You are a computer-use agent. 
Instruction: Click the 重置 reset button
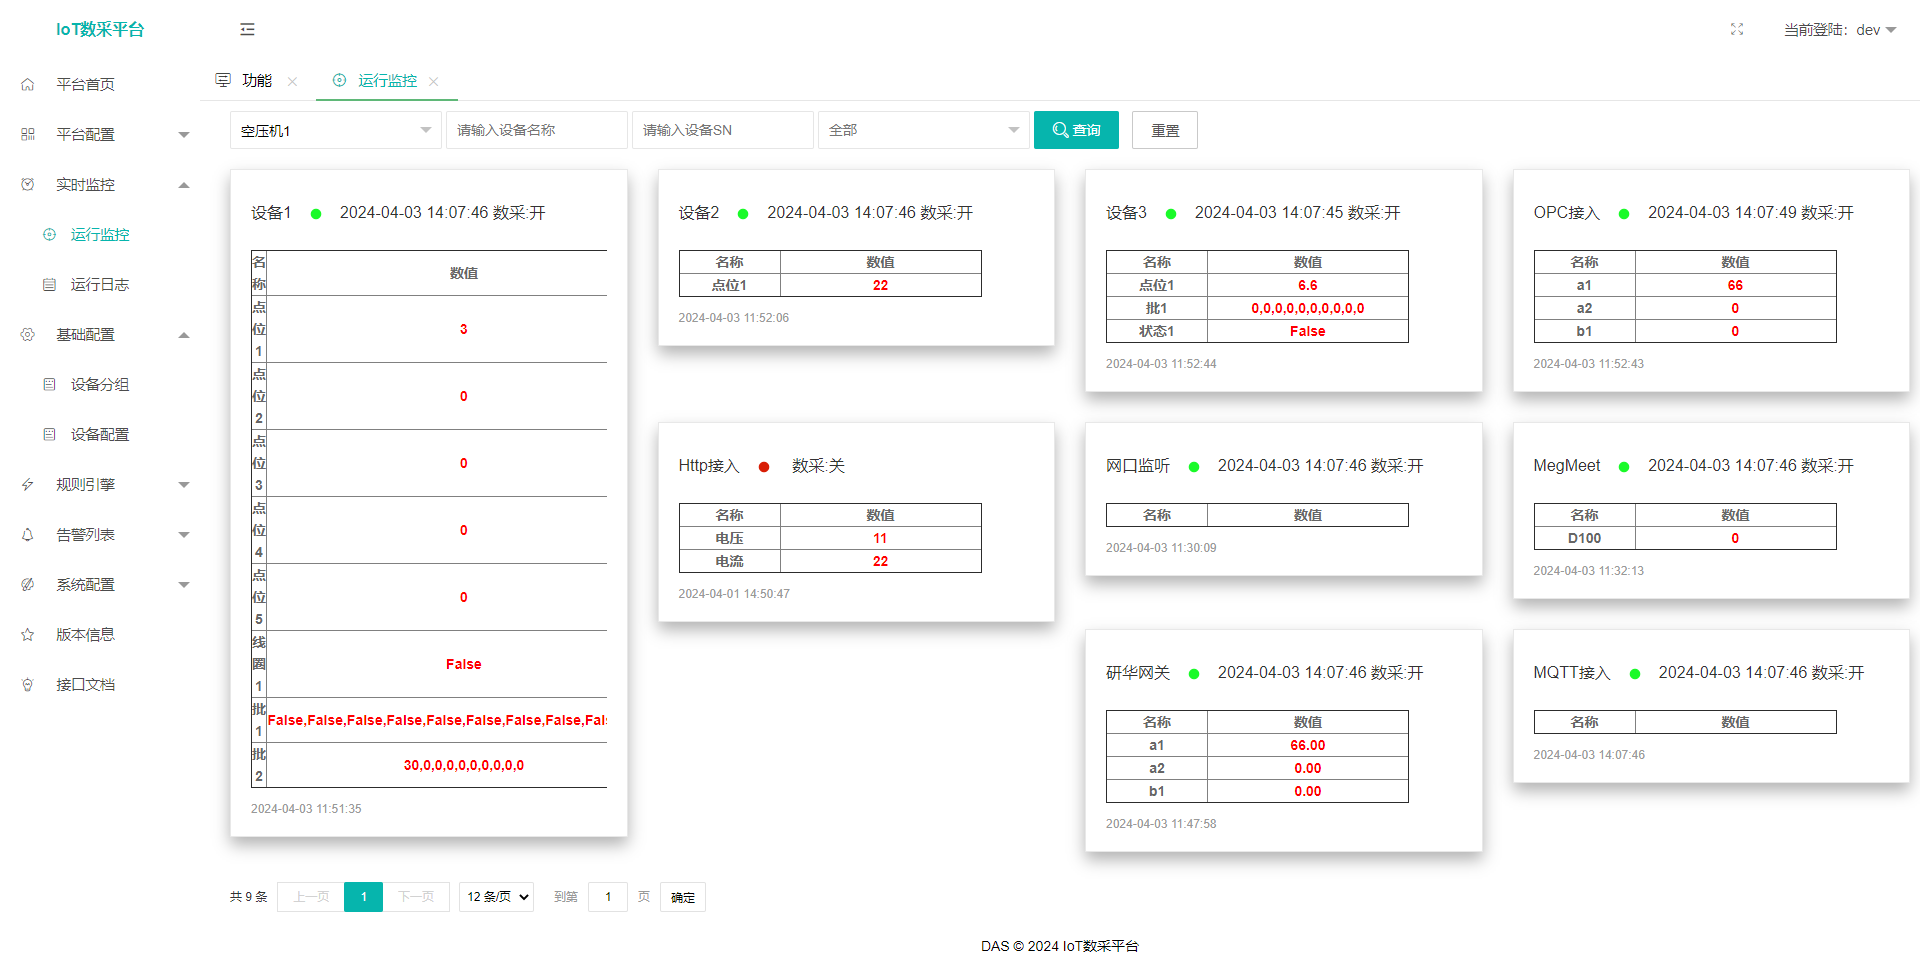point(1165,130)
